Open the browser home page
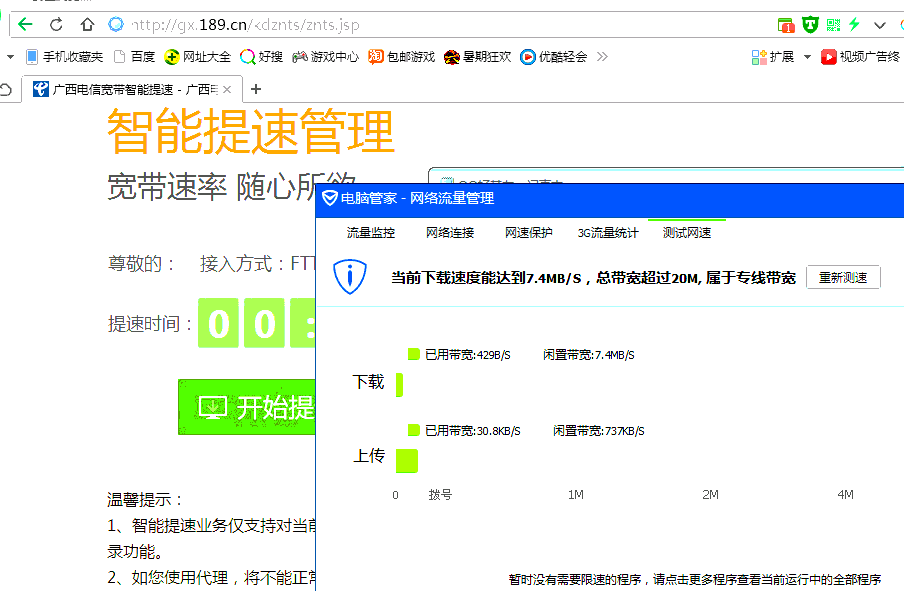The height and width of the screenshot is (591, 904). (87, 24)
